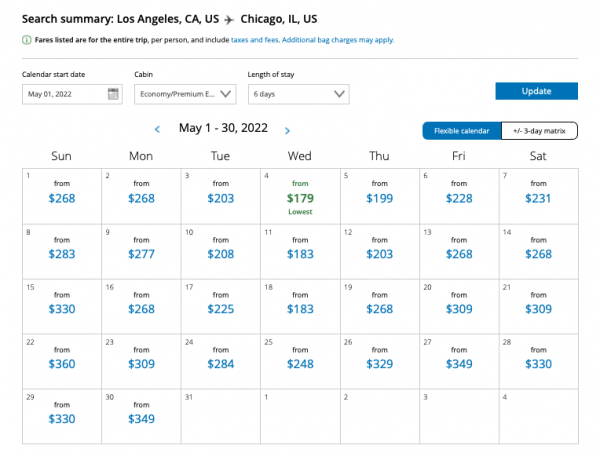
Task: Open the taxes and fees link
Action: [x=254, y=40]
